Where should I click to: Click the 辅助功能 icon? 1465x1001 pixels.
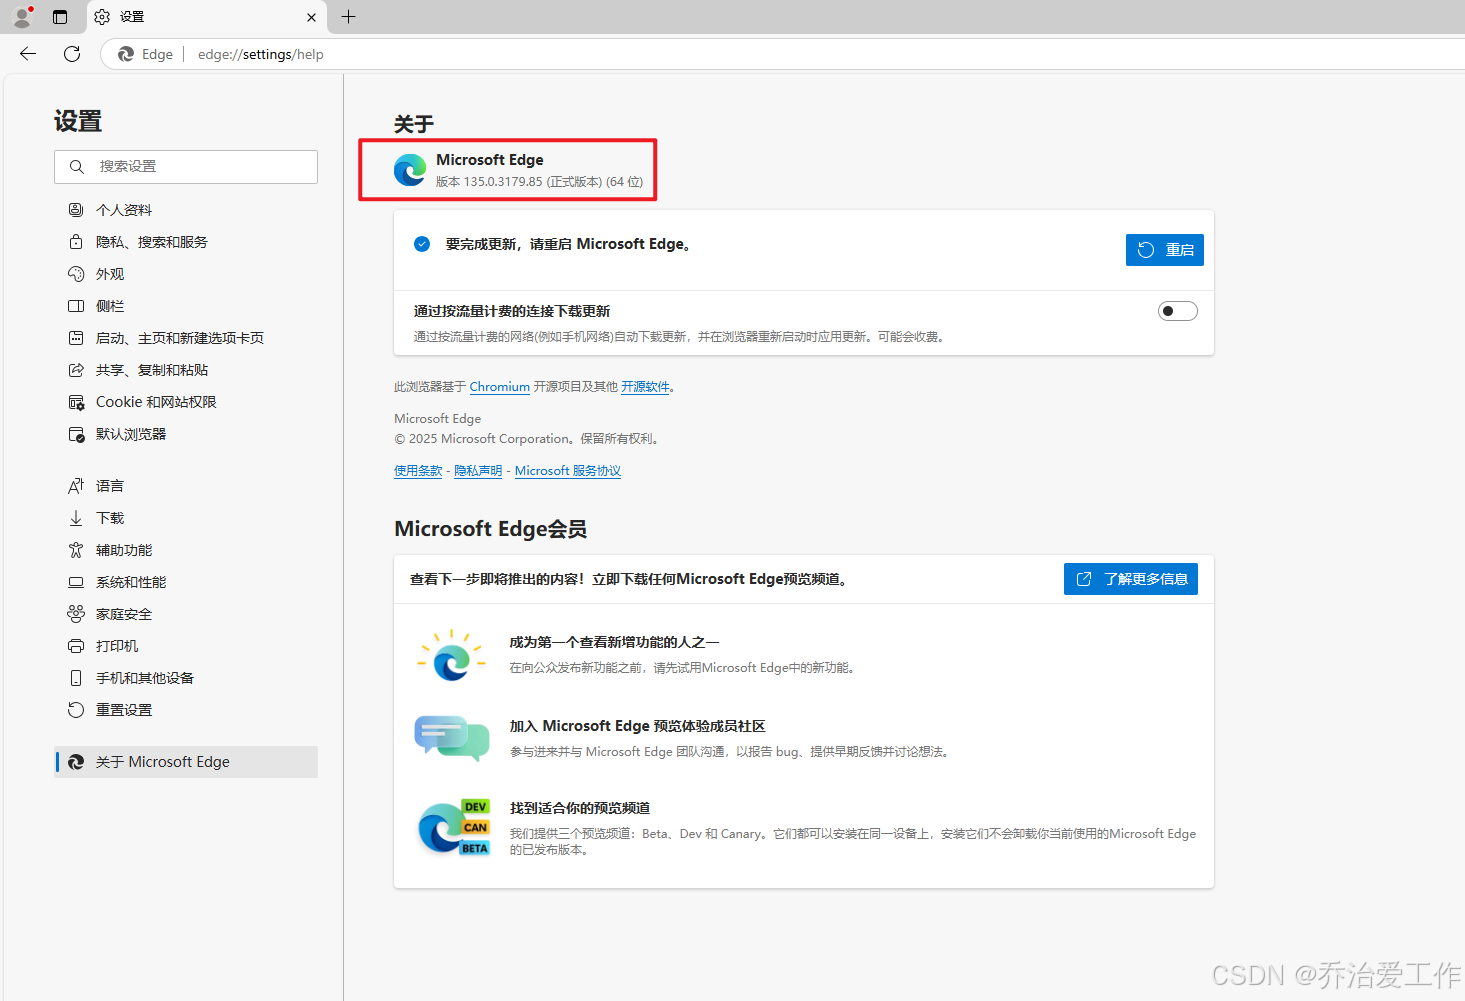coord(76,550)
